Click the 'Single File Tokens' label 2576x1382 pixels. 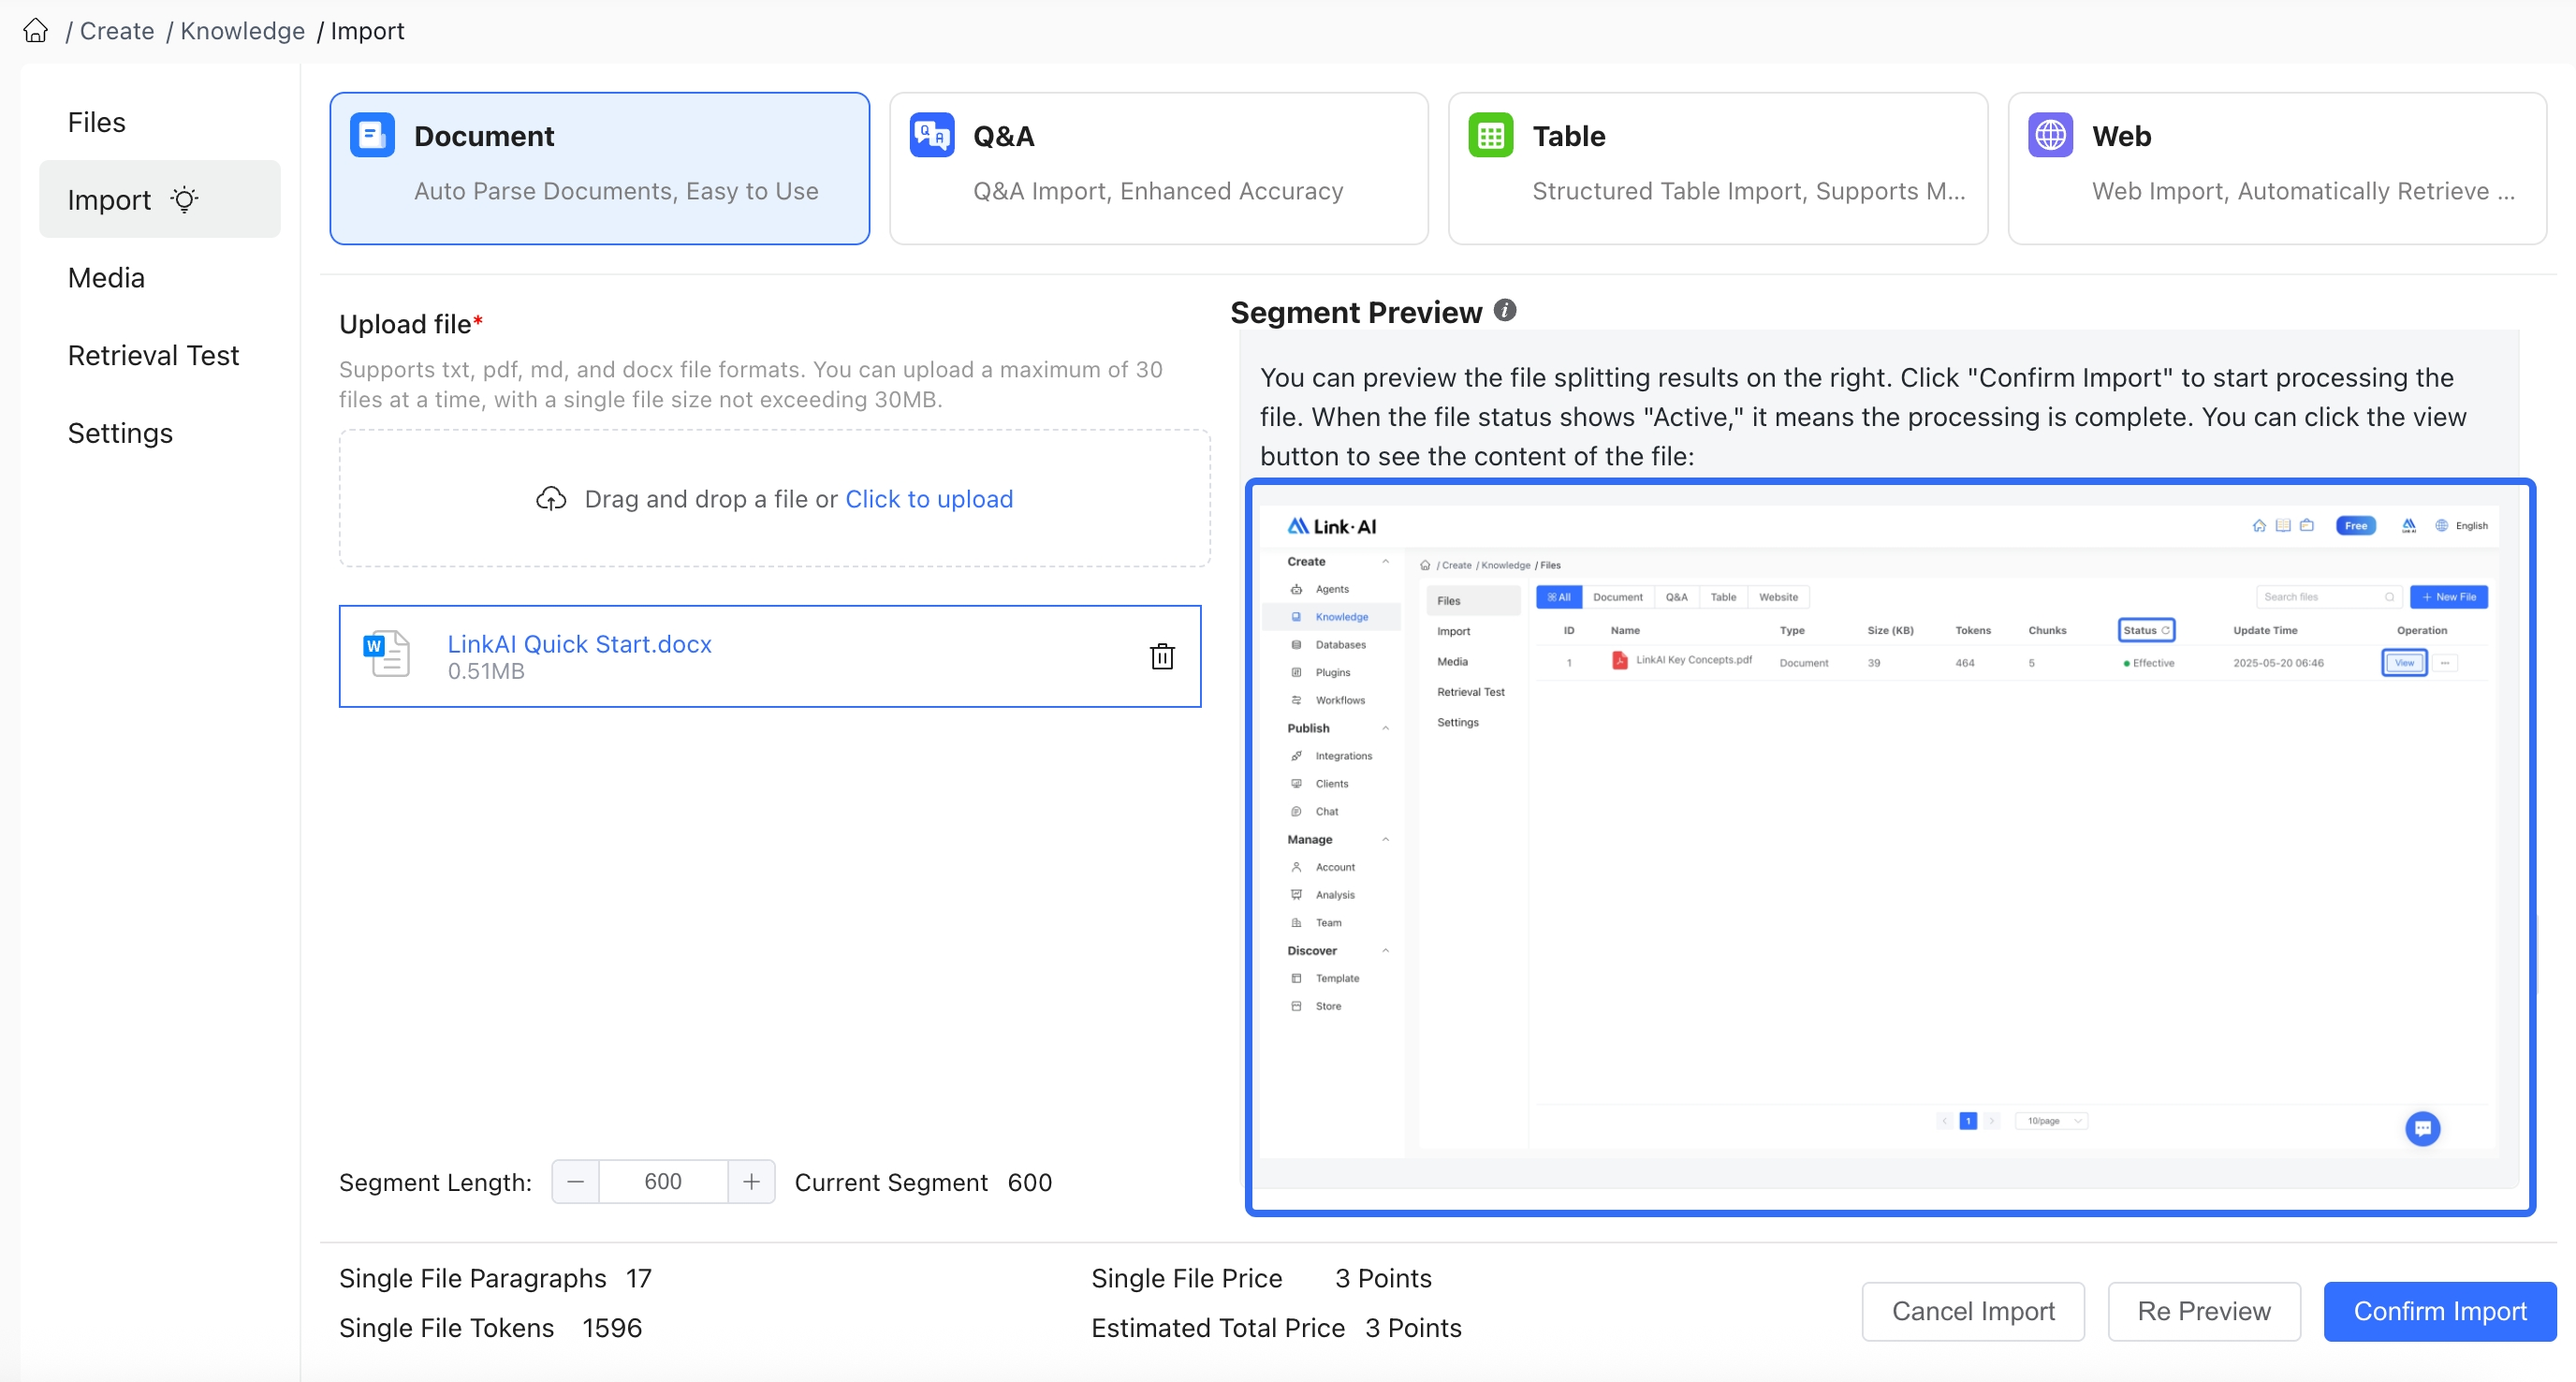pyautogui.click(x=446, y=1328)
